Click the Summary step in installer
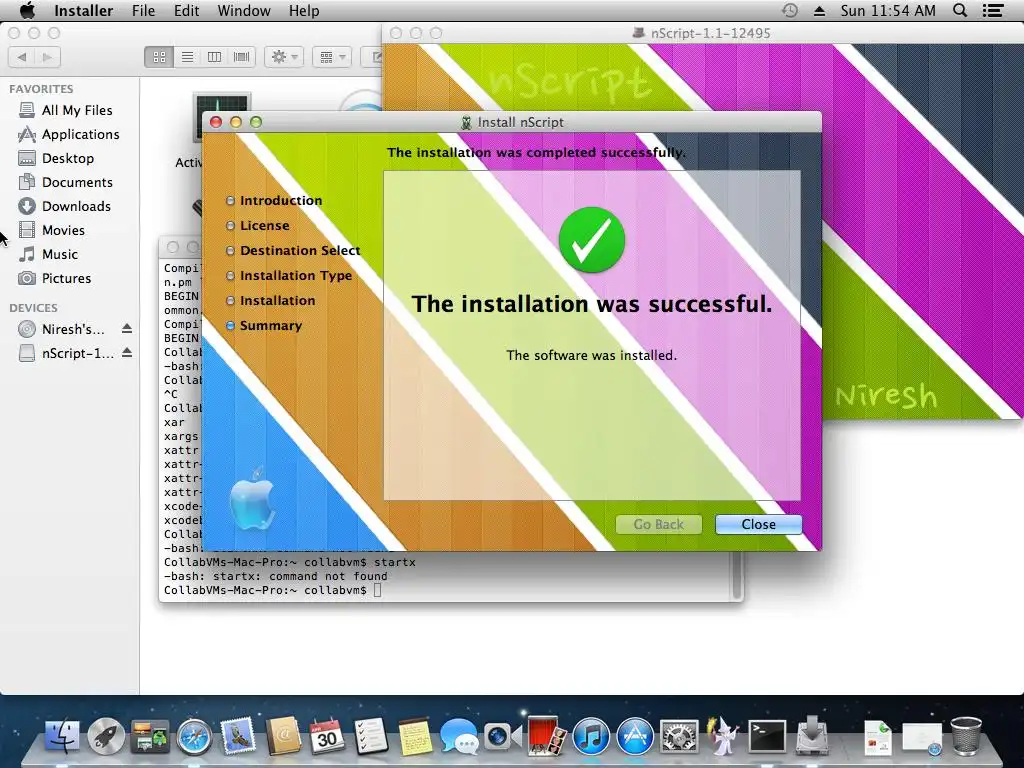The image size is (1024, 768). coord(270,325)
